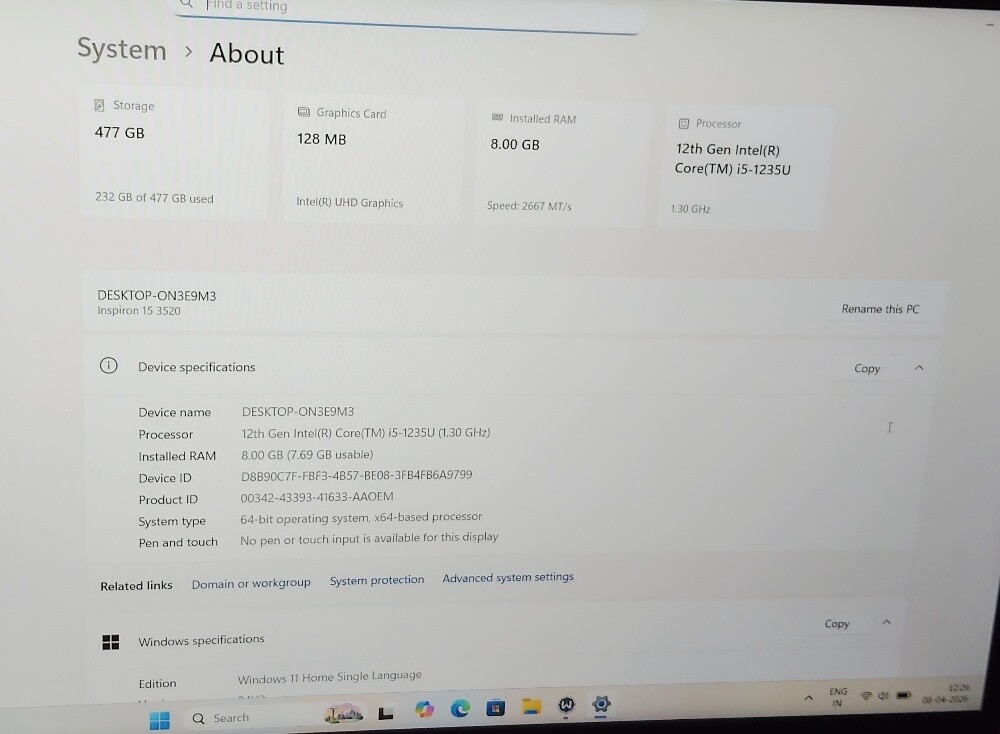
Task: Select '8.00 GB (7.69 GB usable)' text
Action: pos(307,455)
